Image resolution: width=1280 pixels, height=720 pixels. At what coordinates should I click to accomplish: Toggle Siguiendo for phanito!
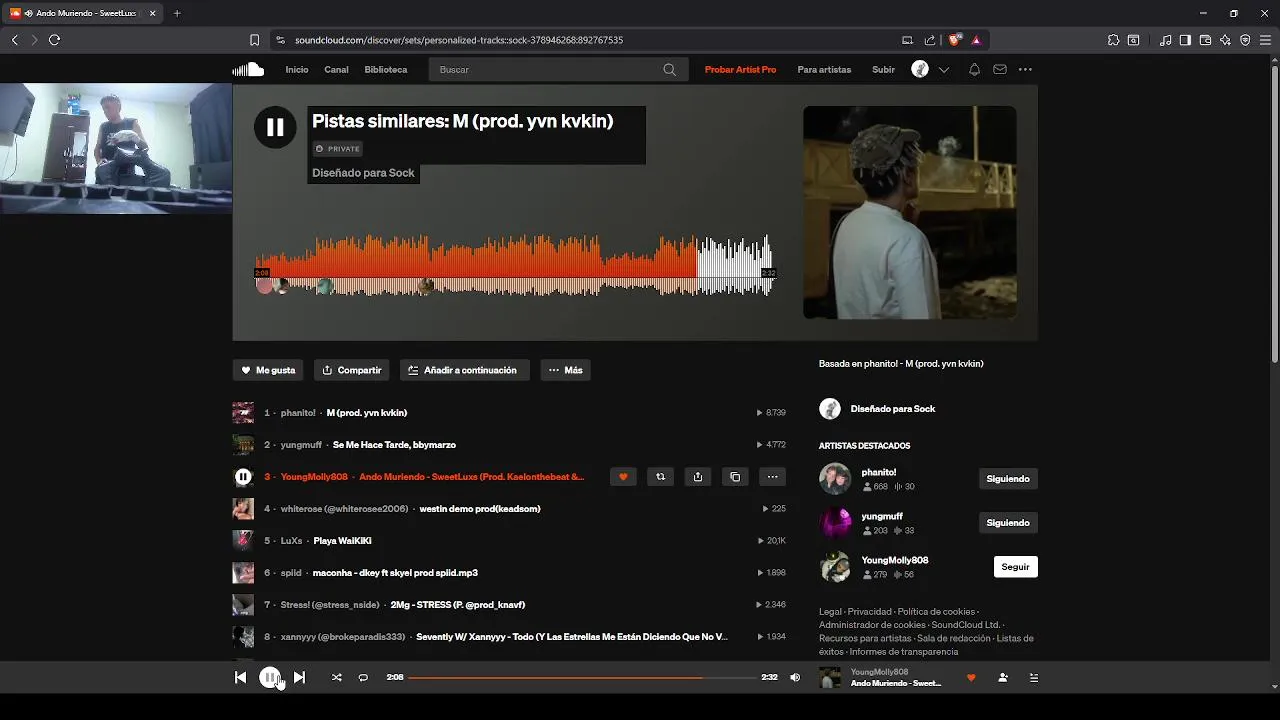click(x=1008, y=479)
